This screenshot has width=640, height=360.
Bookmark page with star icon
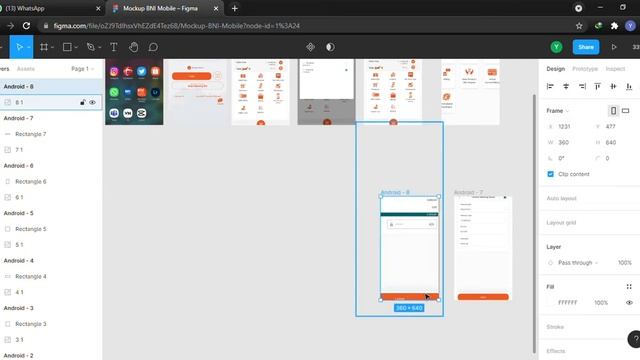(579, 26)
